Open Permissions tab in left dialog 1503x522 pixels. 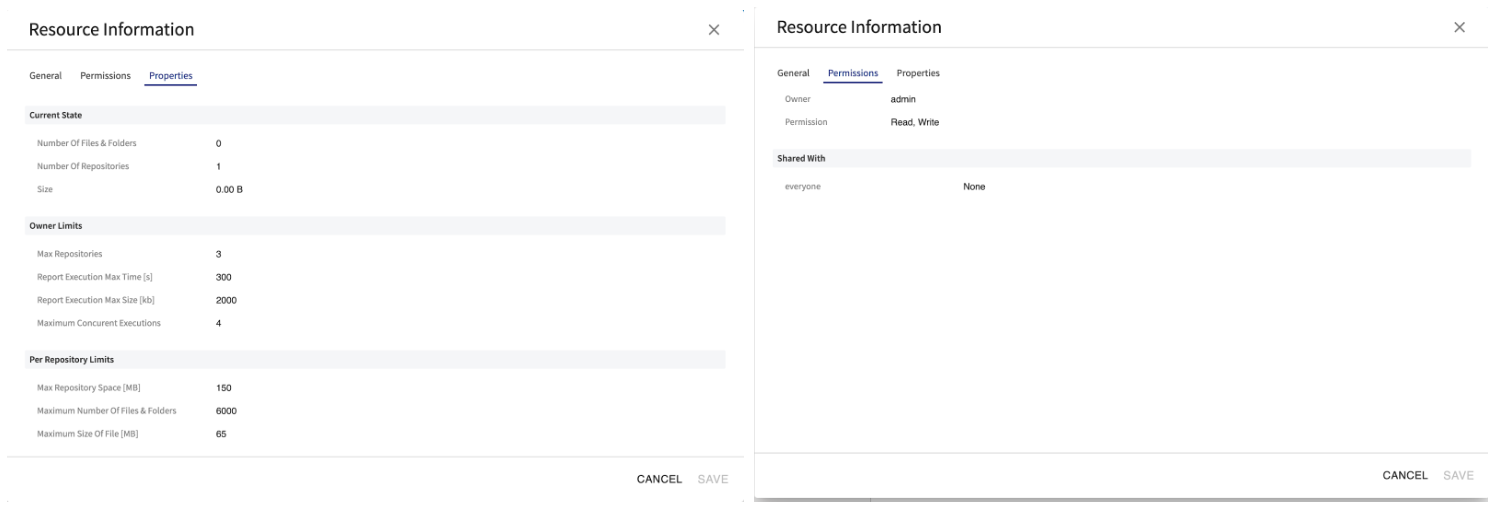105,76
